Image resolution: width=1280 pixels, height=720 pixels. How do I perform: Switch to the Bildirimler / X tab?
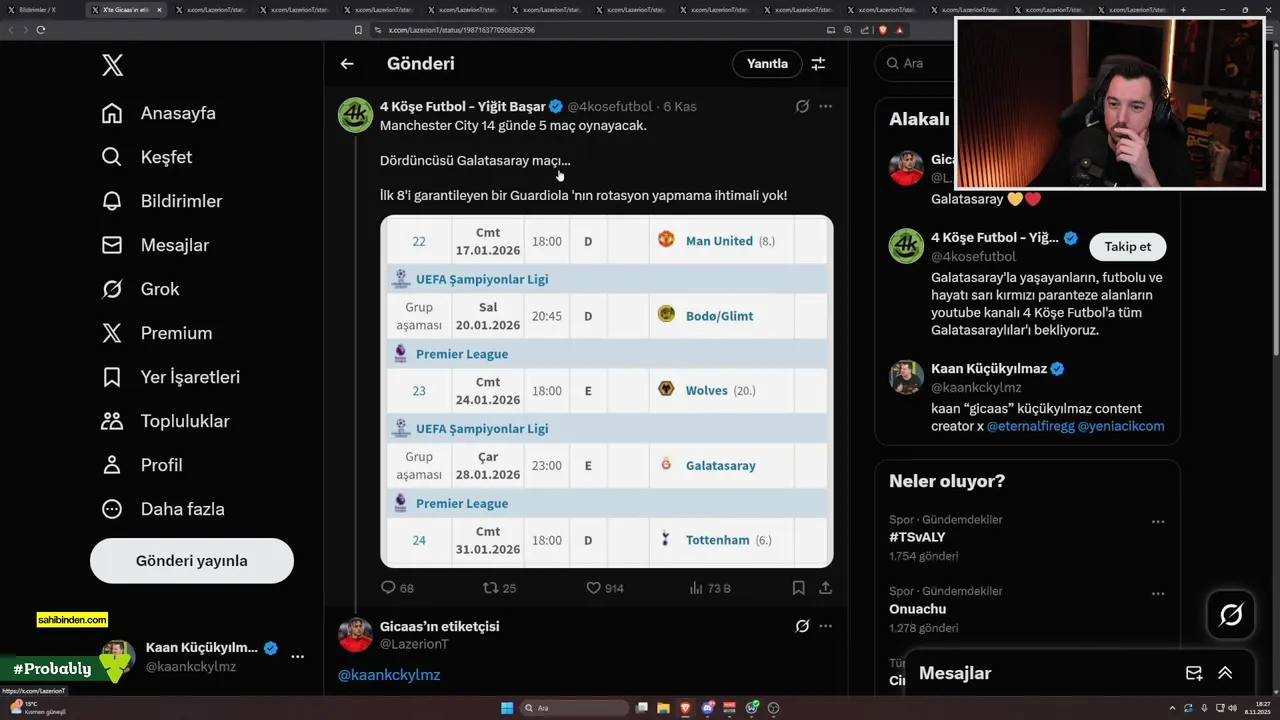41,9
